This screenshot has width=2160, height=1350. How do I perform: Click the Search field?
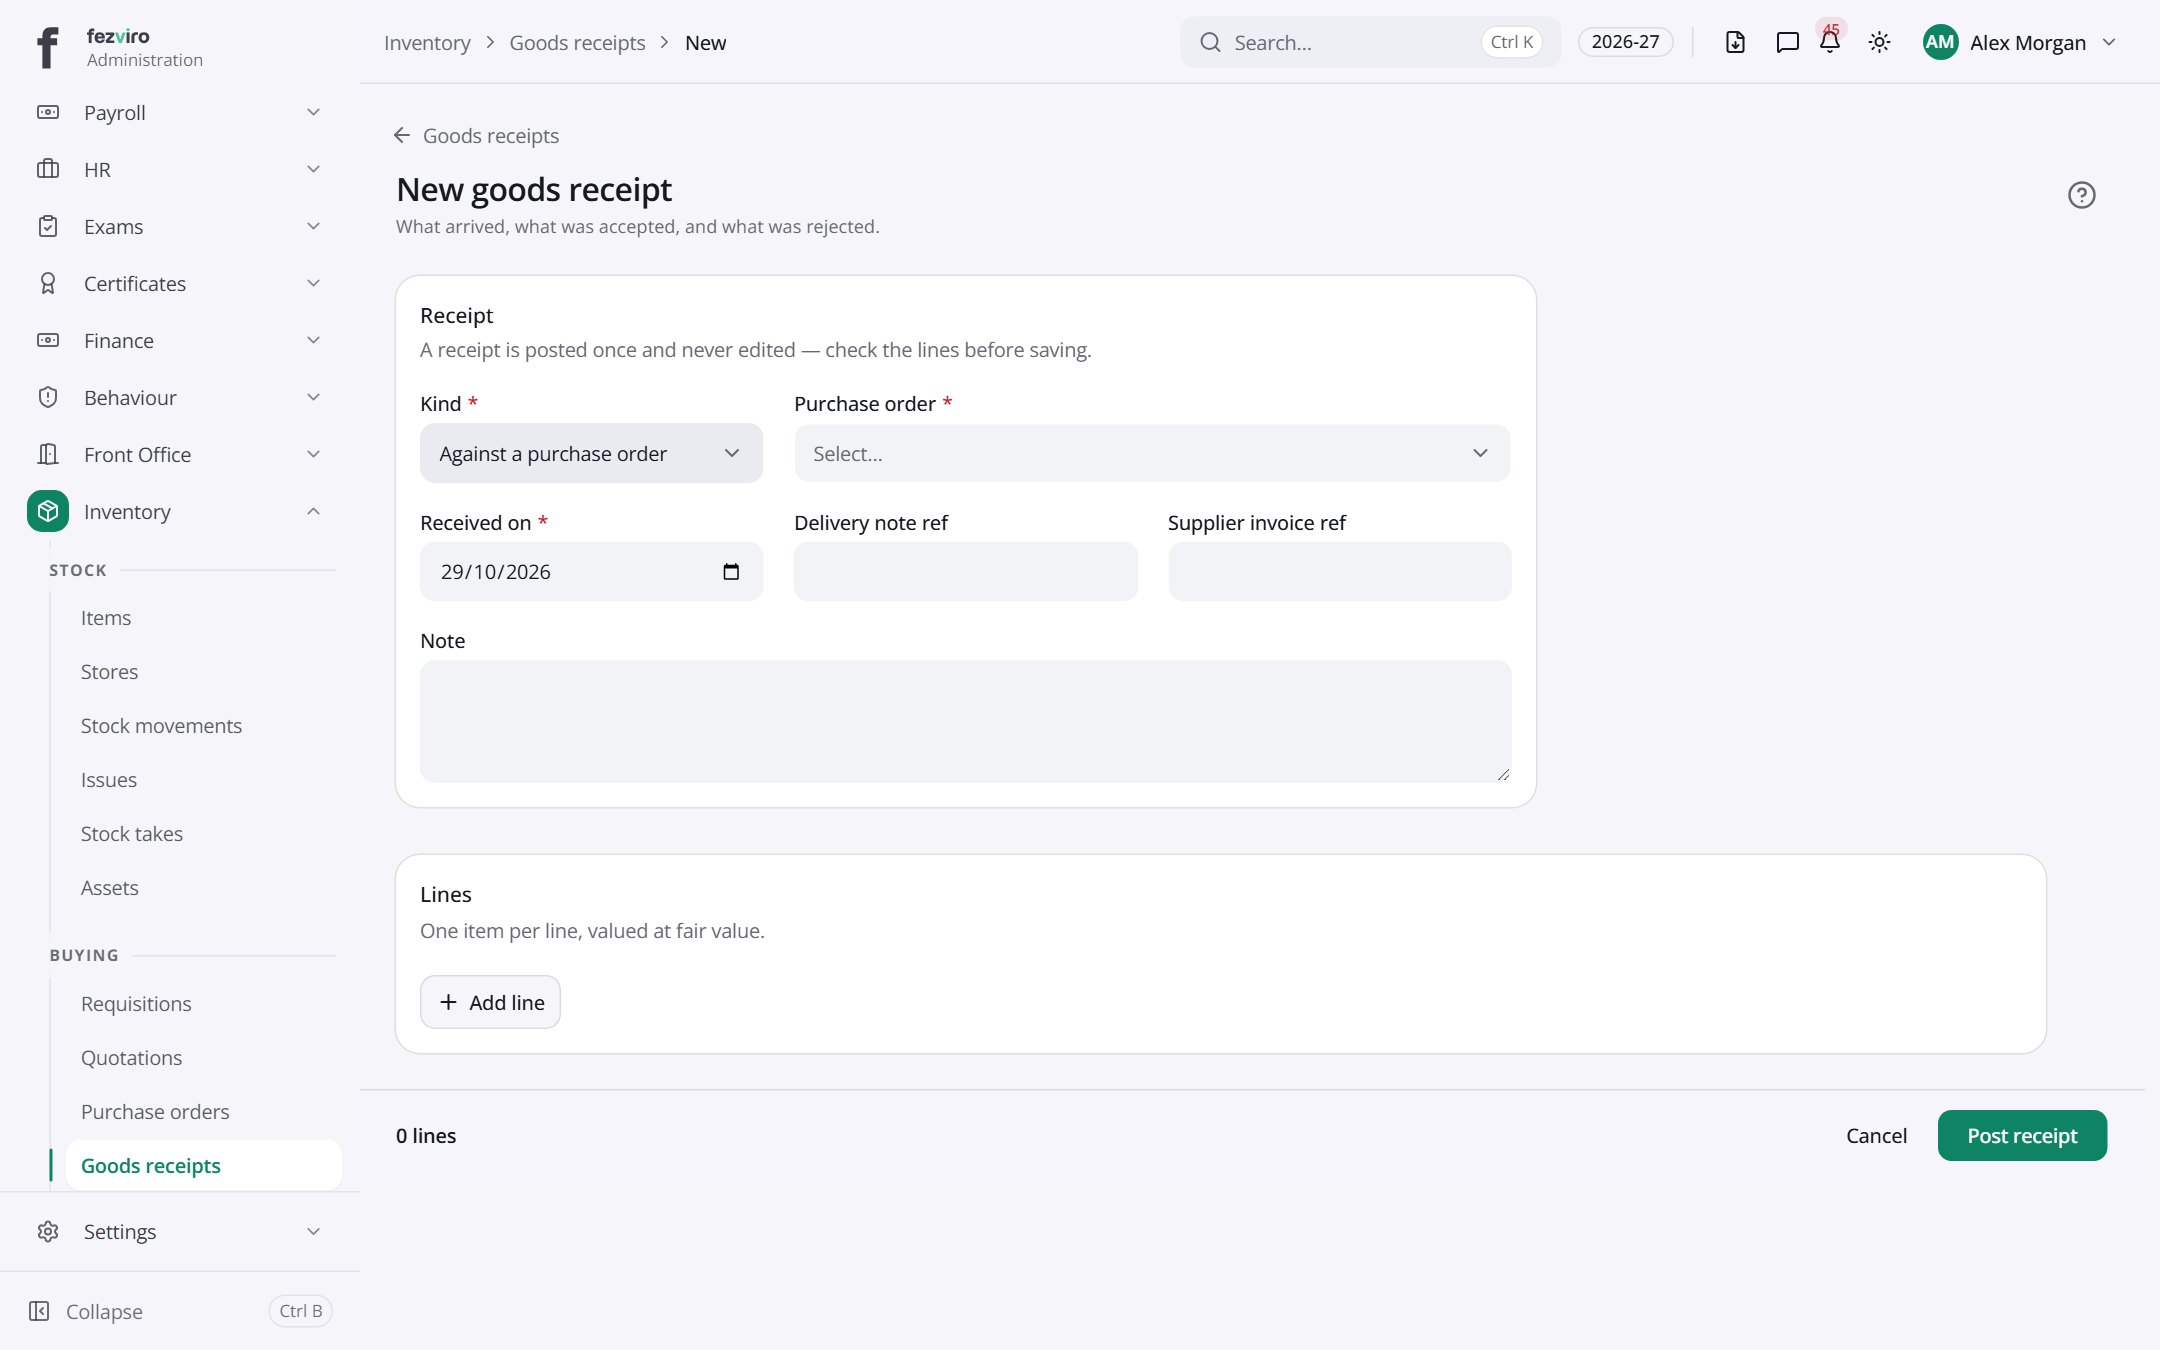[x=1370, y=42]
